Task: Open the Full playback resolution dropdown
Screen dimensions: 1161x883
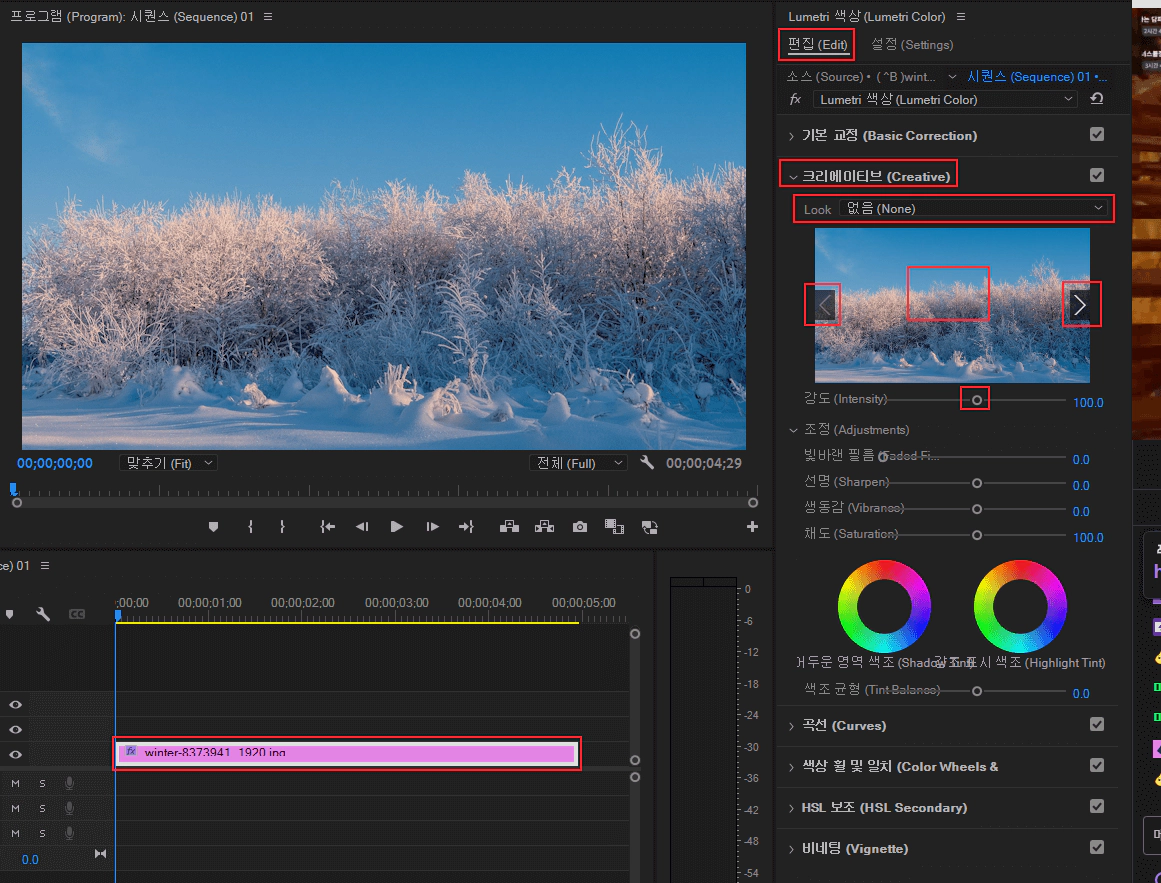Action: click(579, 463)
